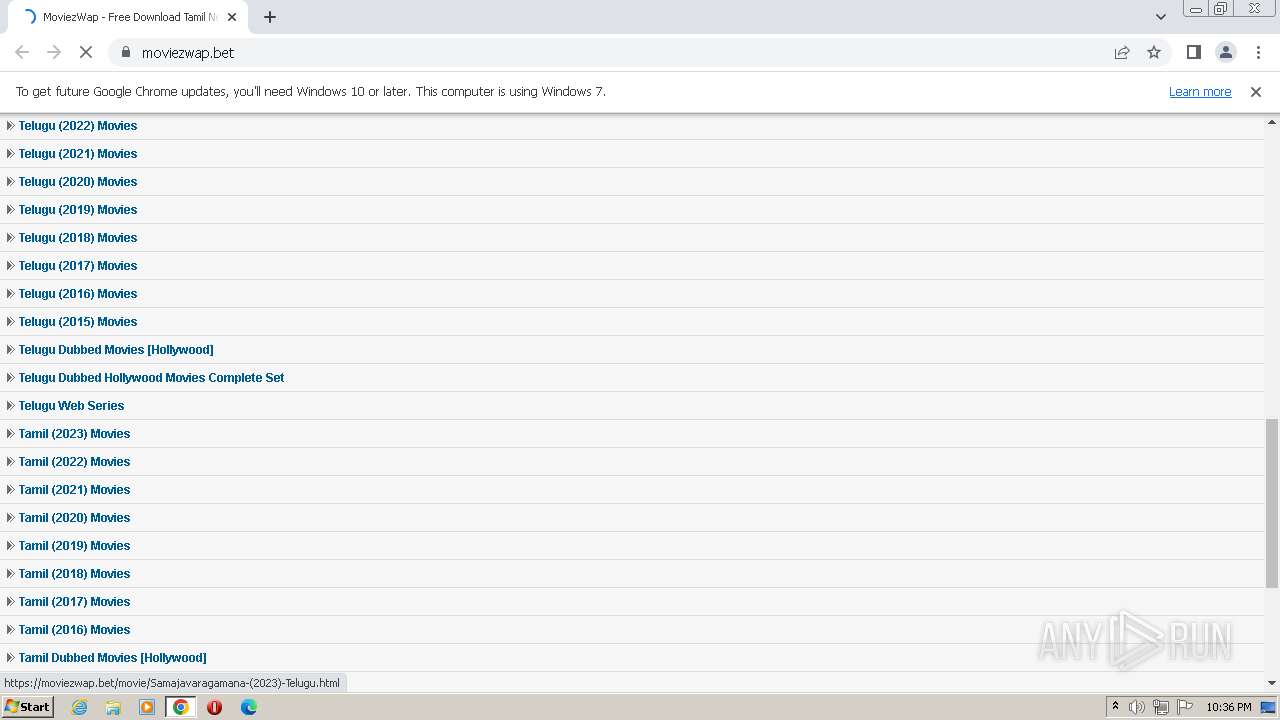The height and width of the screenshot is (720, 1280).
Task: Launch Microsoft Edge from taskbar
Action: (248, 707)
